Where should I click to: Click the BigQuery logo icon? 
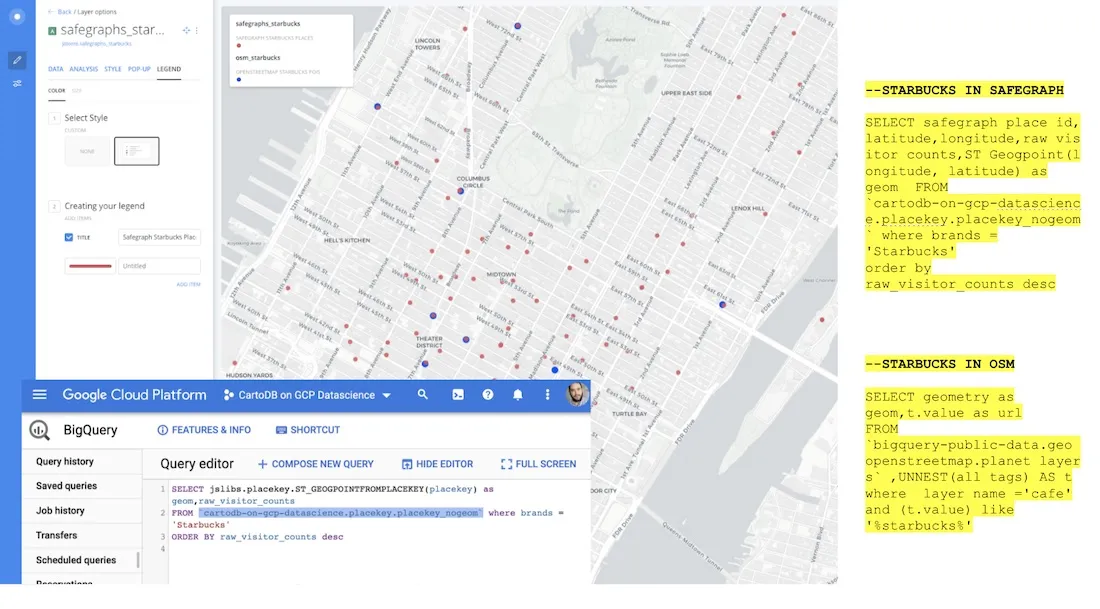37,430
